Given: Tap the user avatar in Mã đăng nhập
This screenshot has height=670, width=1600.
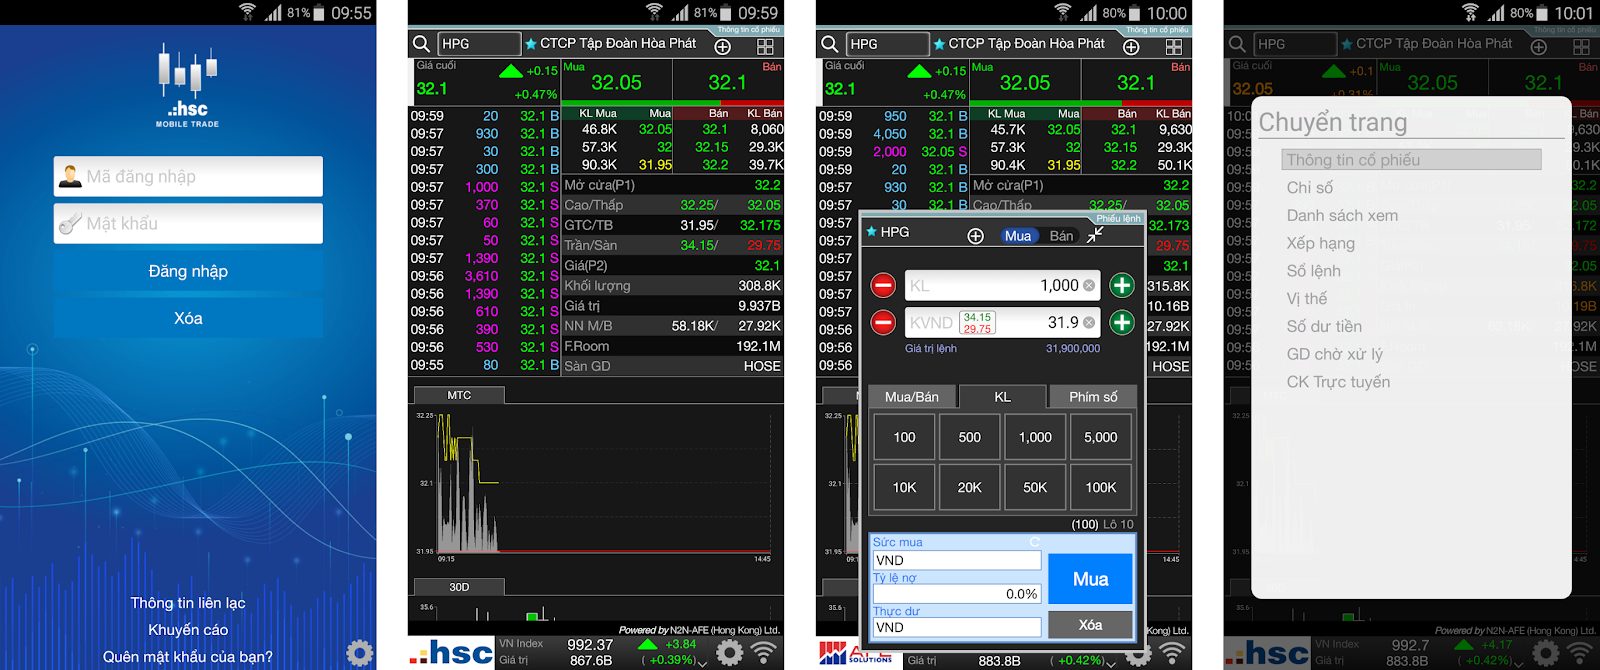Looking at the screenshot, I should 70,176.
